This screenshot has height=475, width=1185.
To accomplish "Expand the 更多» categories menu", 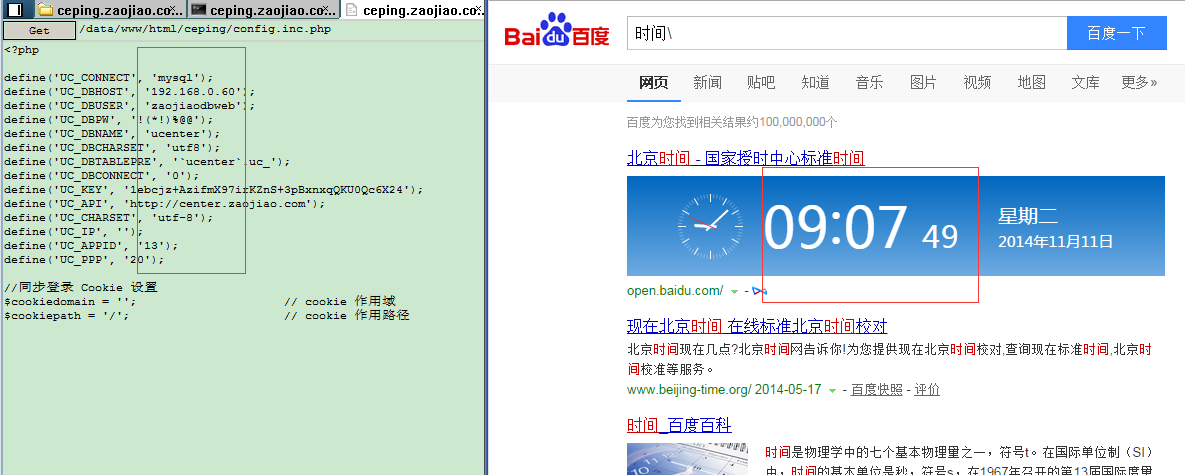I will point(1139,82).
